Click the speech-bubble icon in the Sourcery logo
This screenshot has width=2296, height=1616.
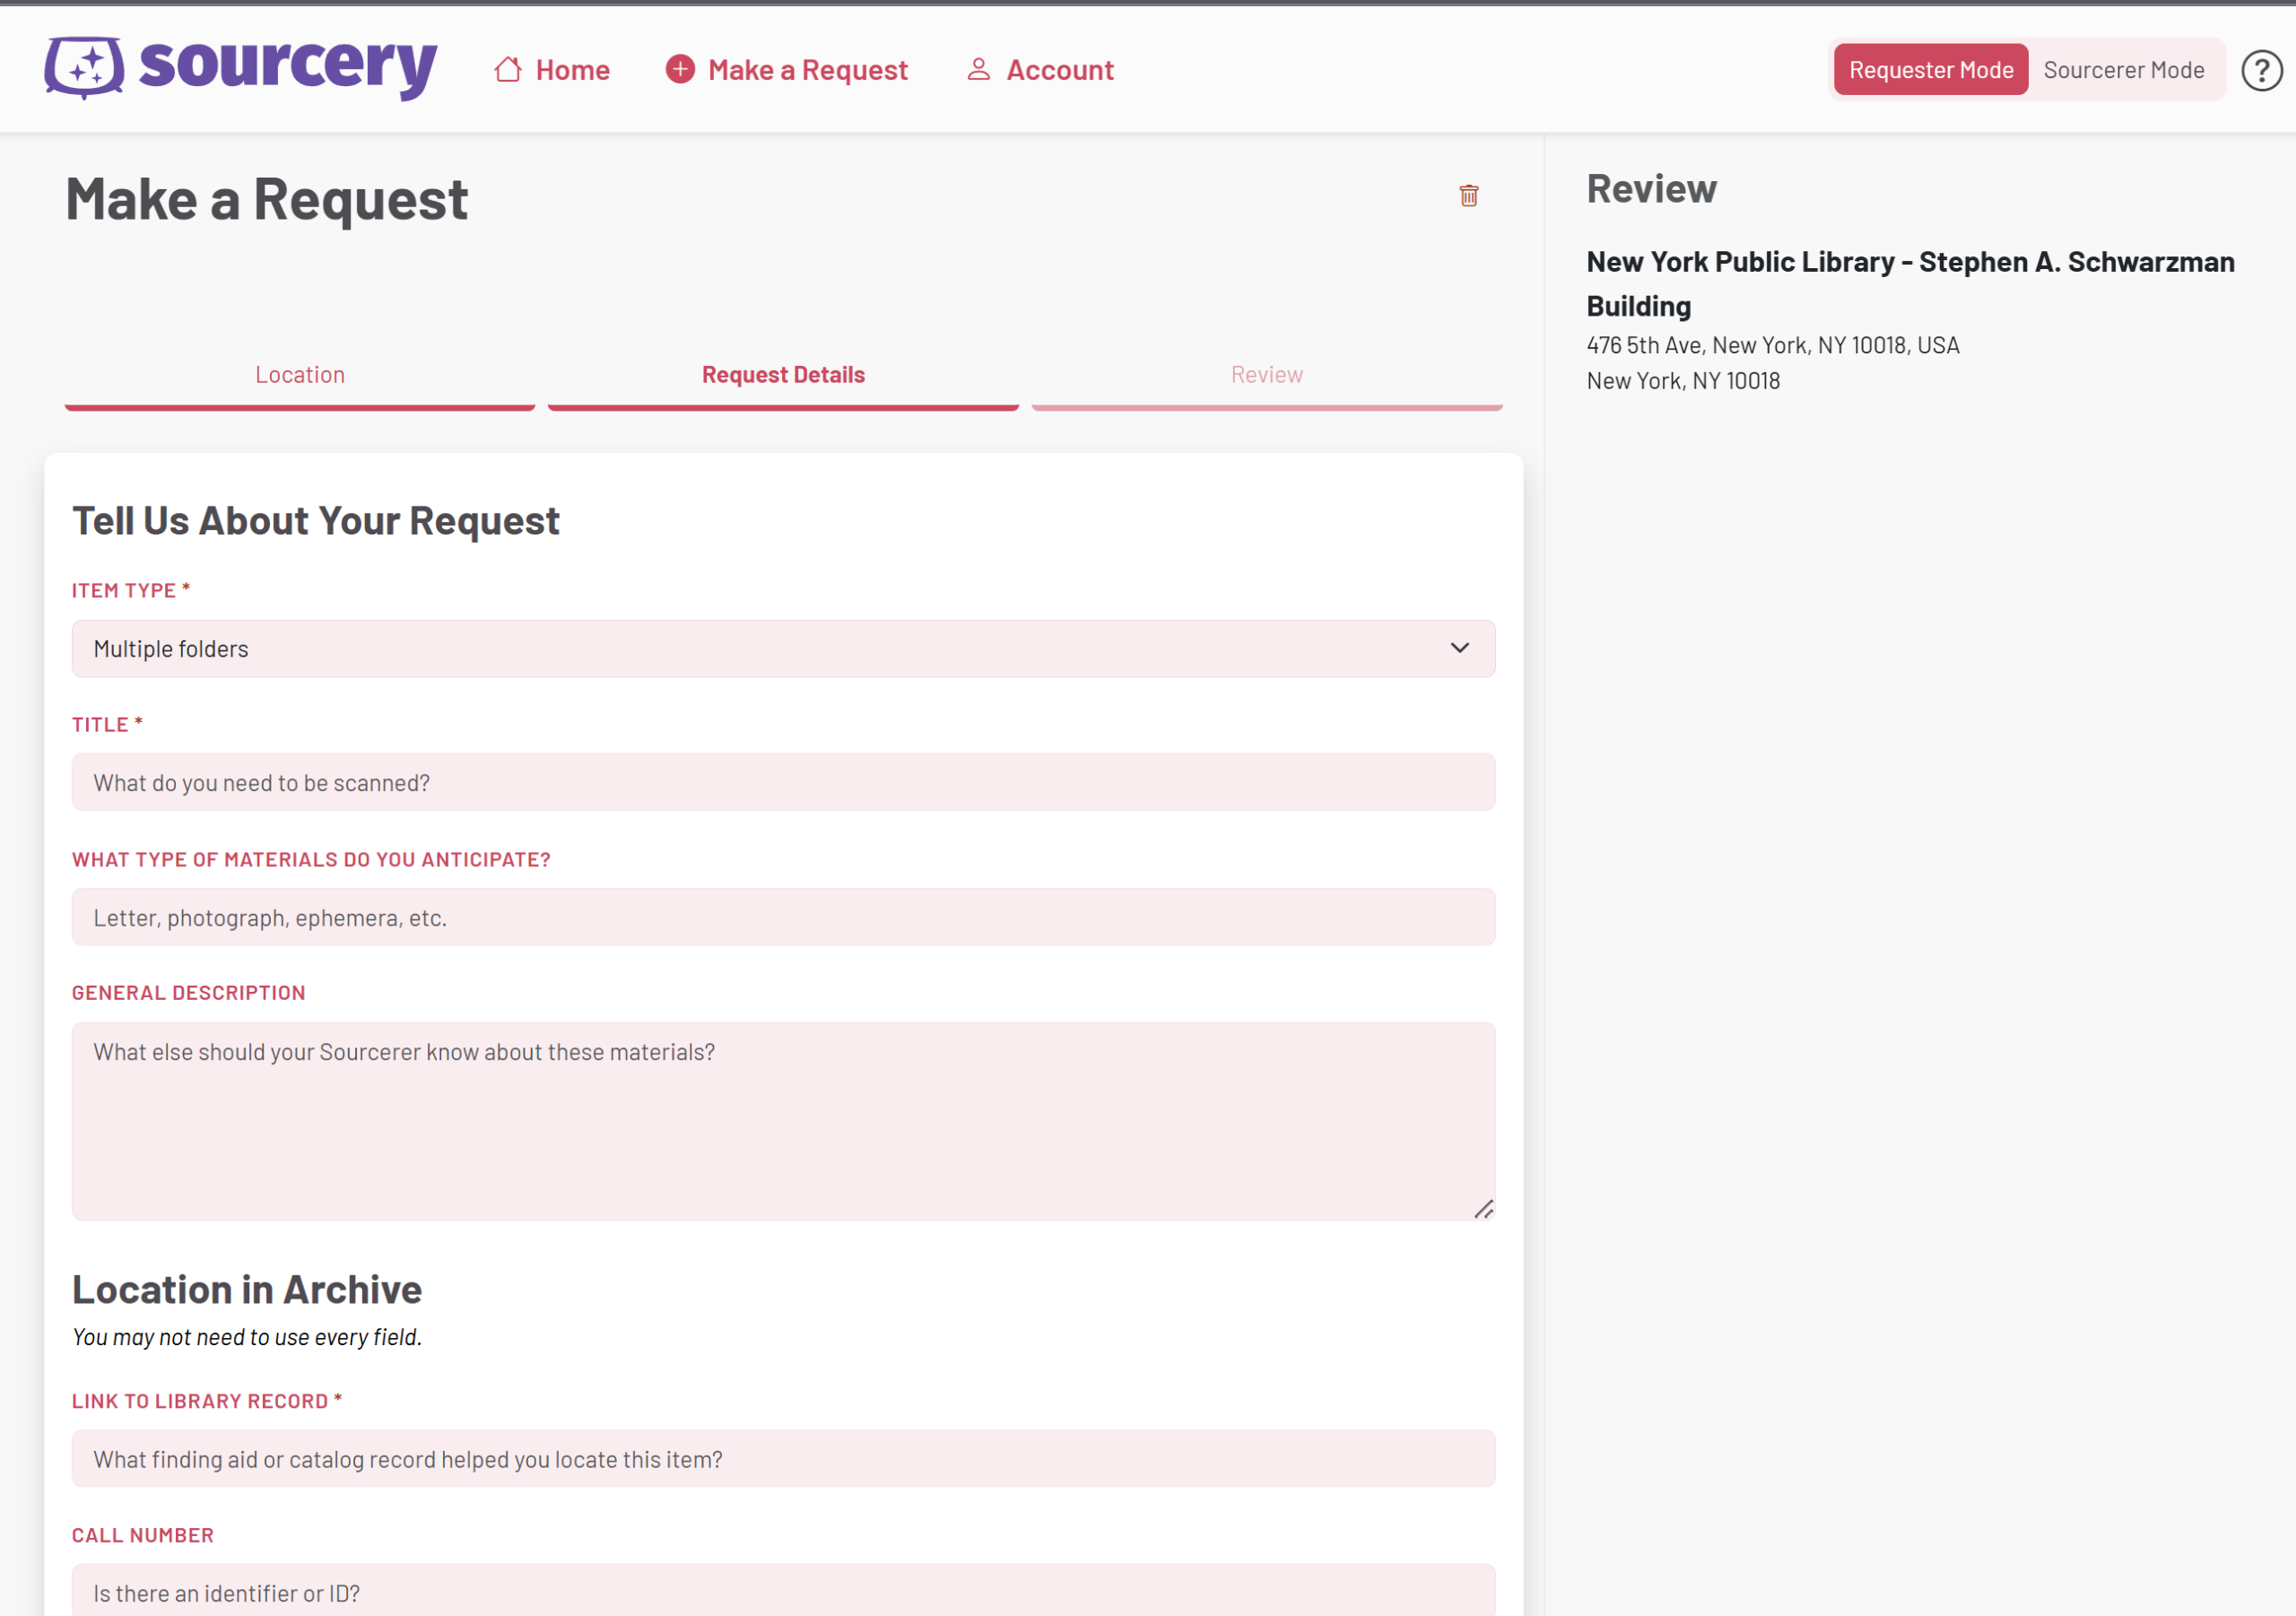84,68
